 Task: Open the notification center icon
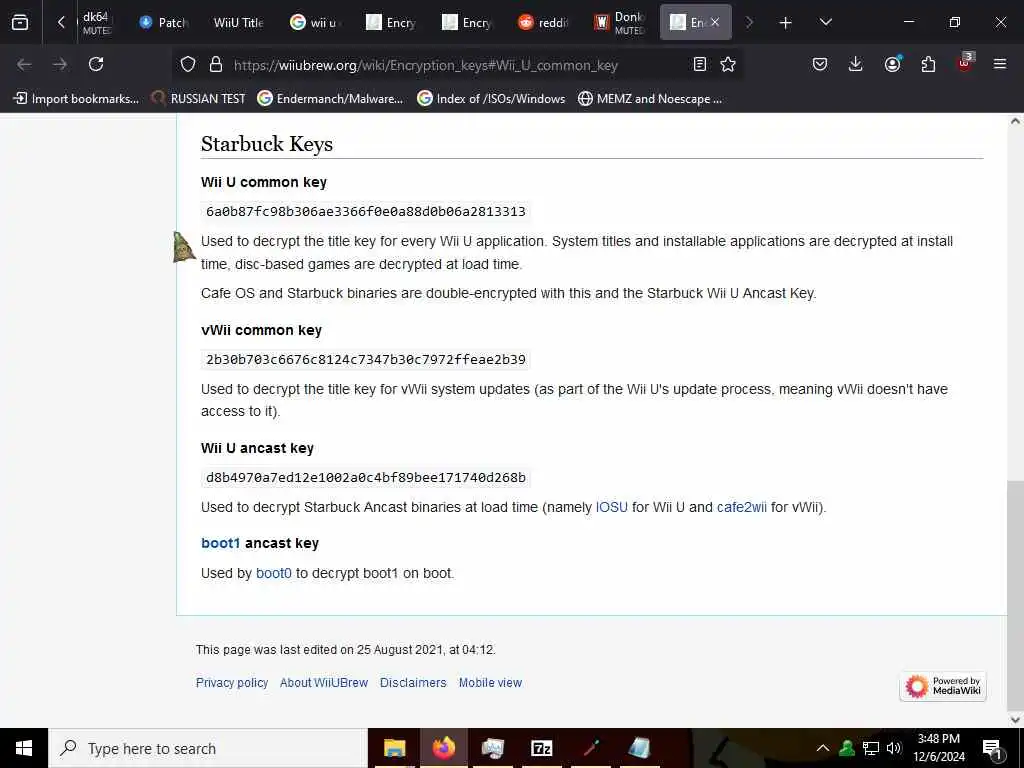tap(992, 749)
